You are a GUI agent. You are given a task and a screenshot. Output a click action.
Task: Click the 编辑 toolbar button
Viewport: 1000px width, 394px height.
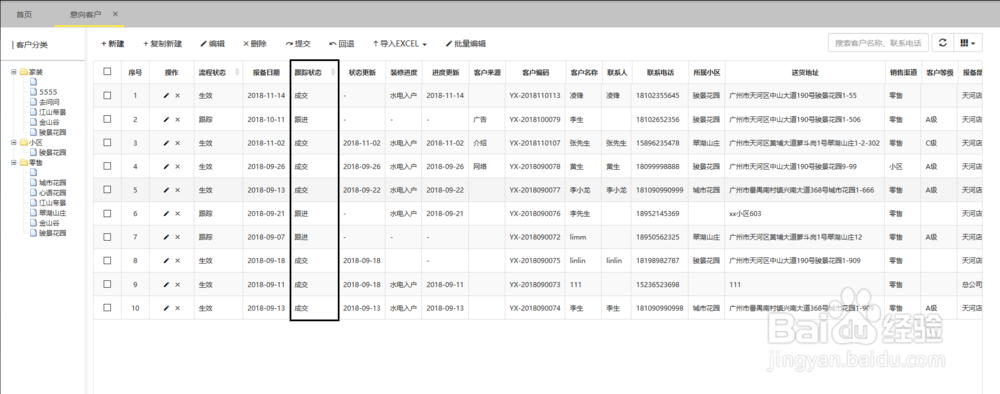tap(212, 44)
